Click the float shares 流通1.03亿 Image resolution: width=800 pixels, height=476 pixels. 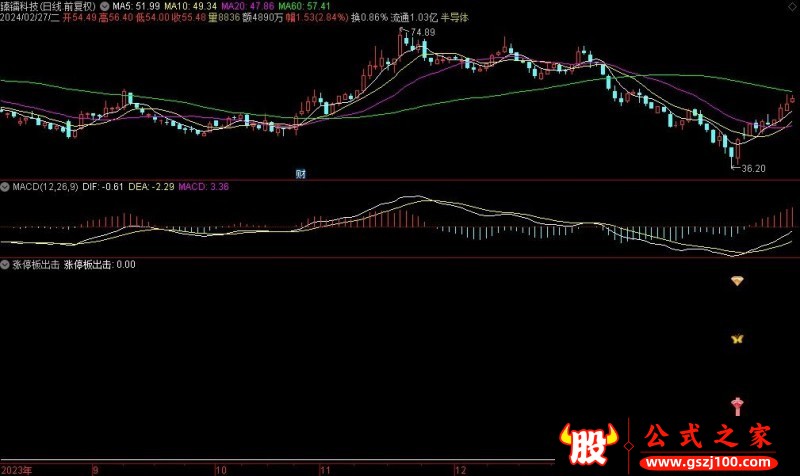click(x=414, y=17)
